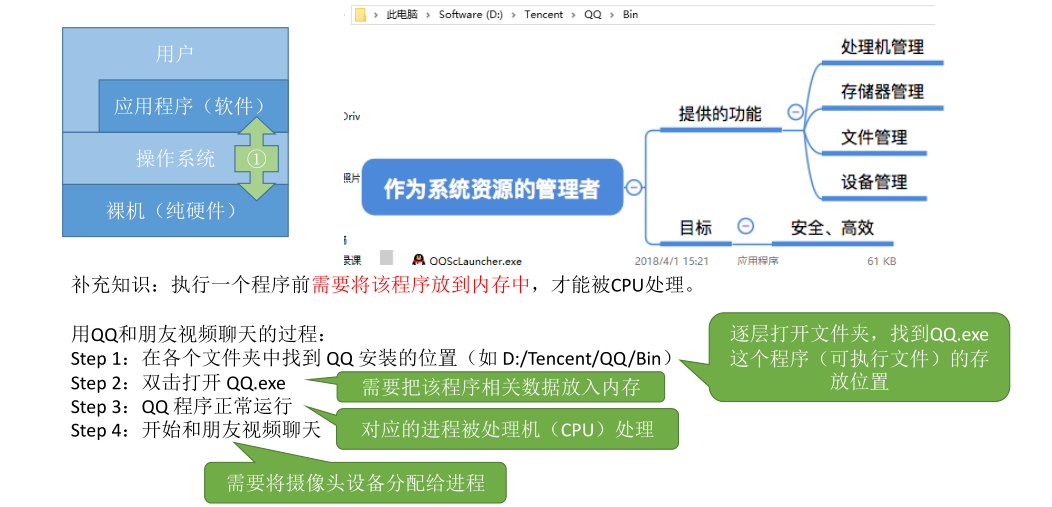
Task: Go to 此电脑 in the breadcrumb path
Action: [x=402, y=15]
